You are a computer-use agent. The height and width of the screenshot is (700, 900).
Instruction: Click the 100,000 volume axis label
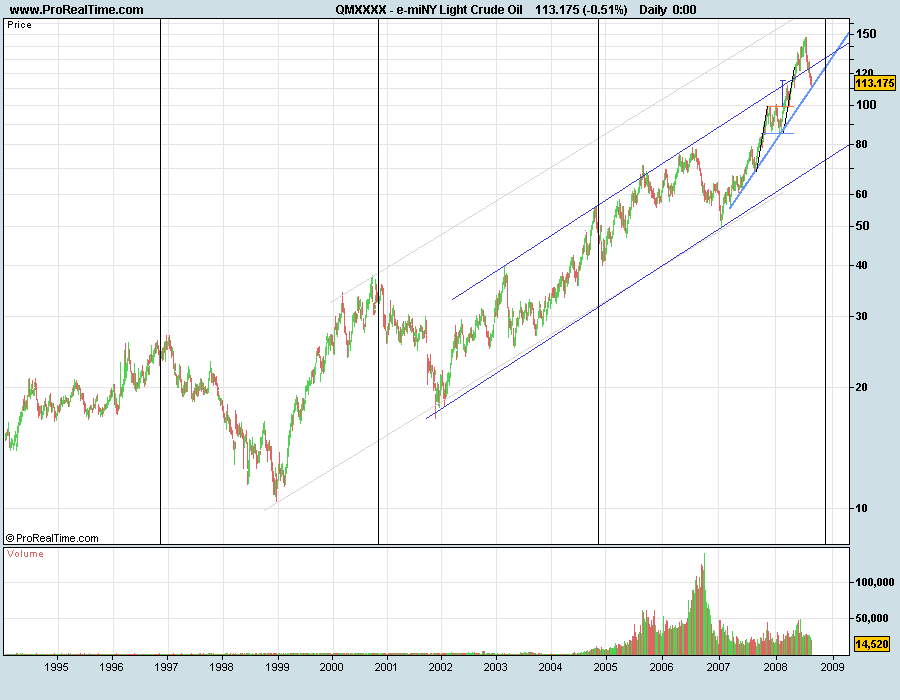(874, 582)
